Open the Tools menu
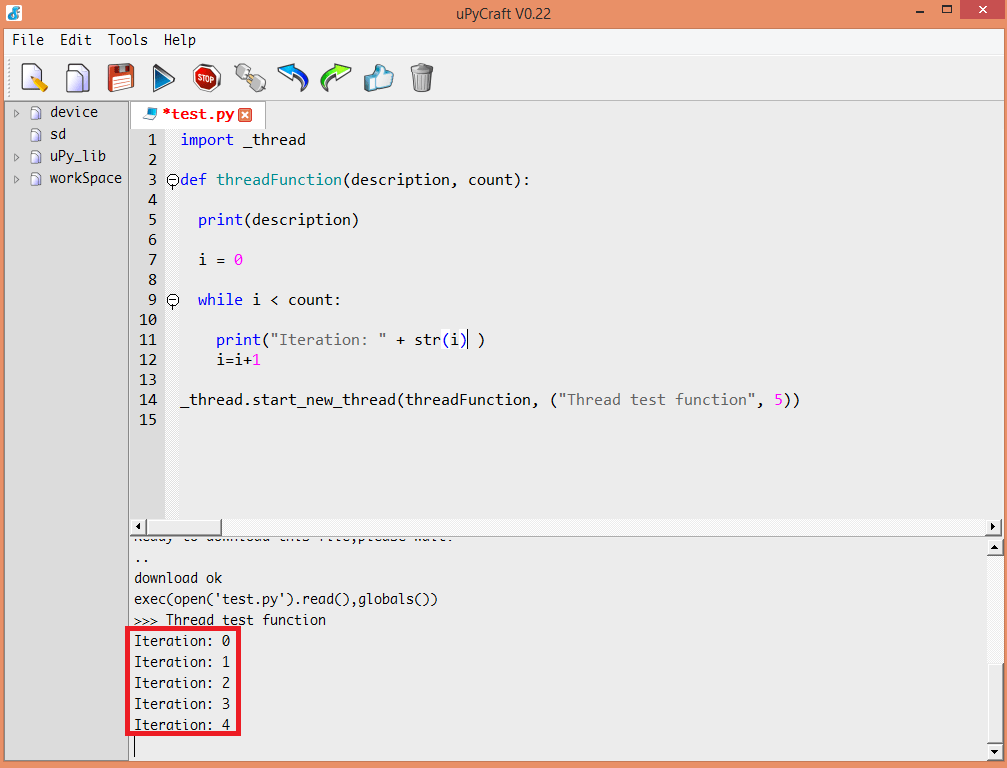This screenshot has width=1007, height=768. [x=127, y=40]
